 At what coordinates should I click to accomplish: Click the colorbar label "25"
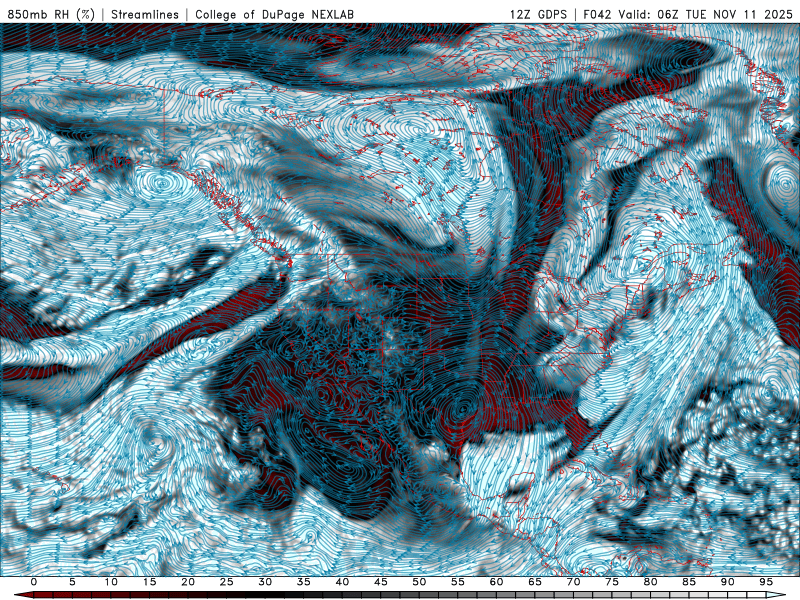pos(227,582)
